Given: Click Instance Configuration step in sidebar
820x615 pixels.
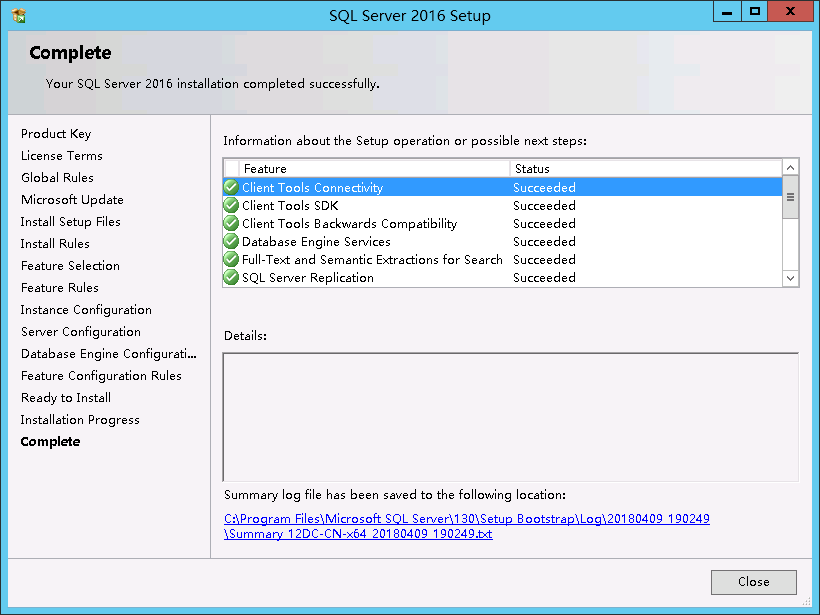Looking at the screenshot, I should click(86, 310).
